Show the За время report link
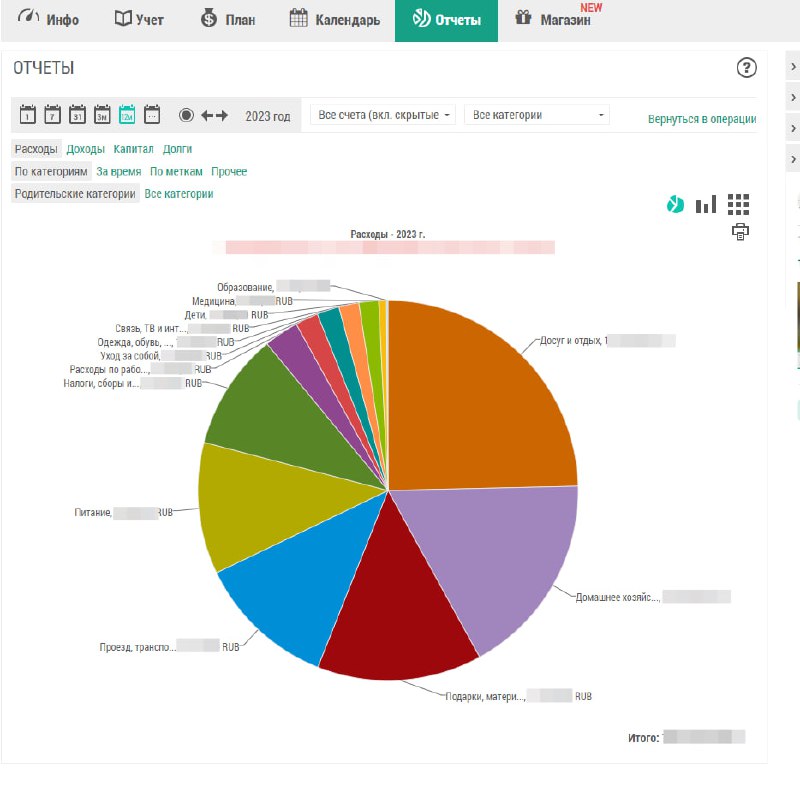Viewport: 800px width, 785px height. click(119, 172)
